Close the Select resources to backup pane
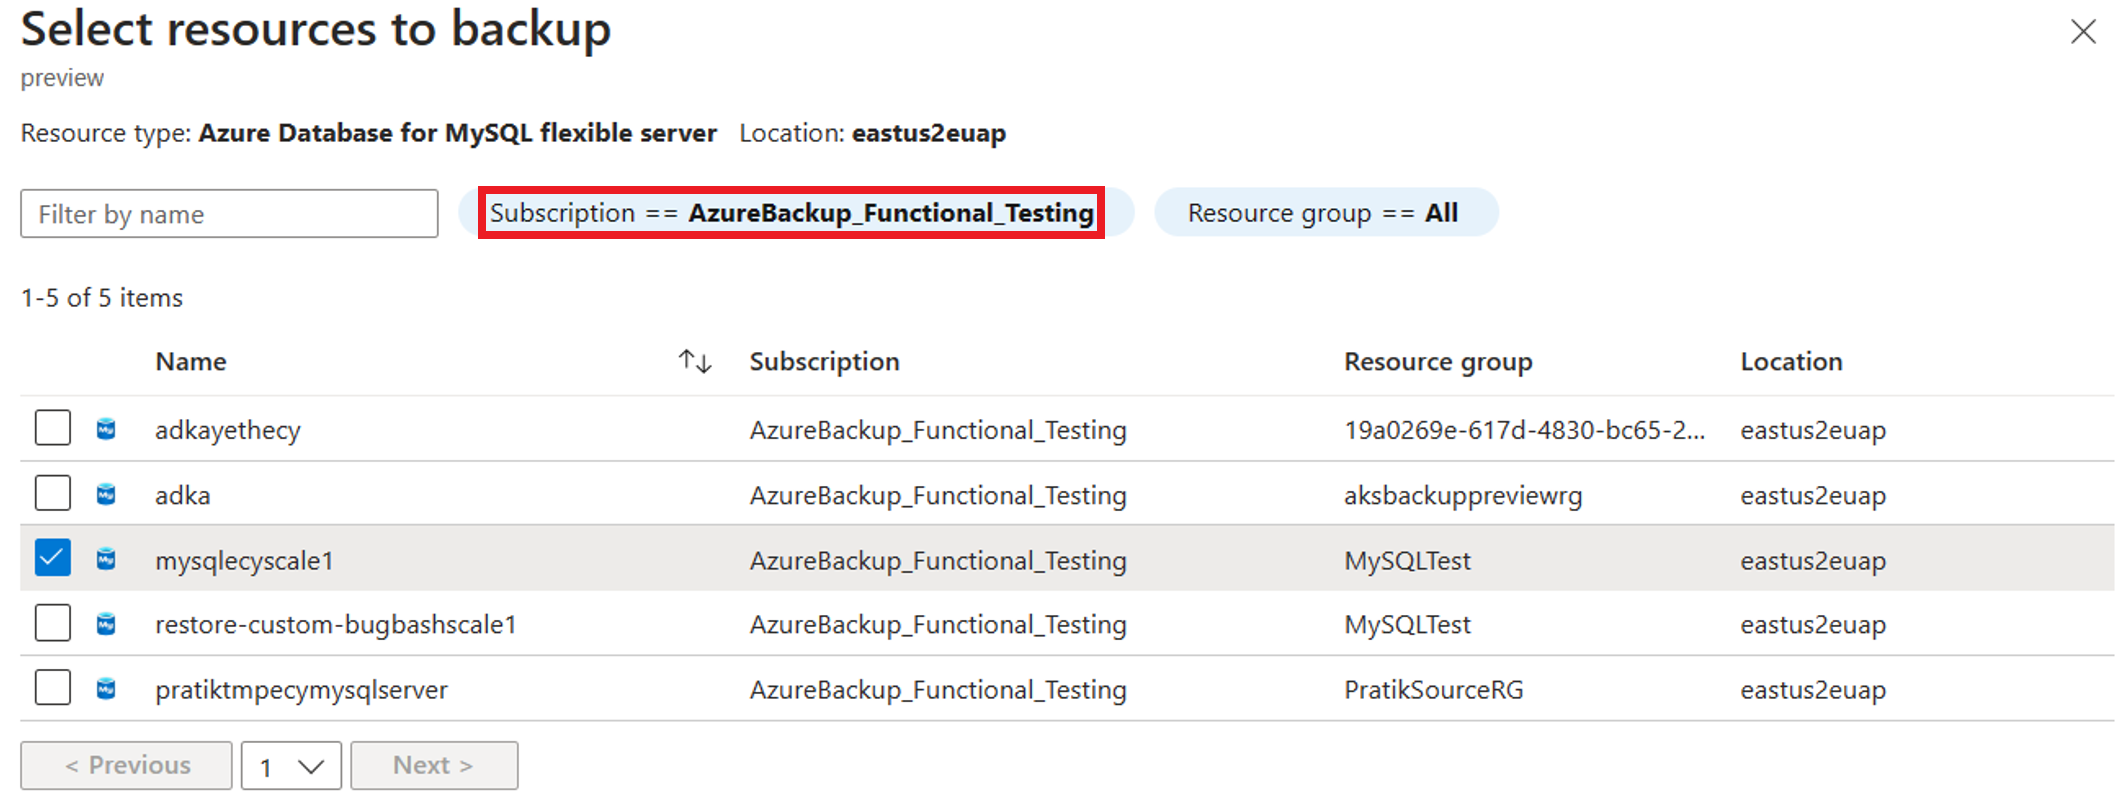 tap(2083, 32)
